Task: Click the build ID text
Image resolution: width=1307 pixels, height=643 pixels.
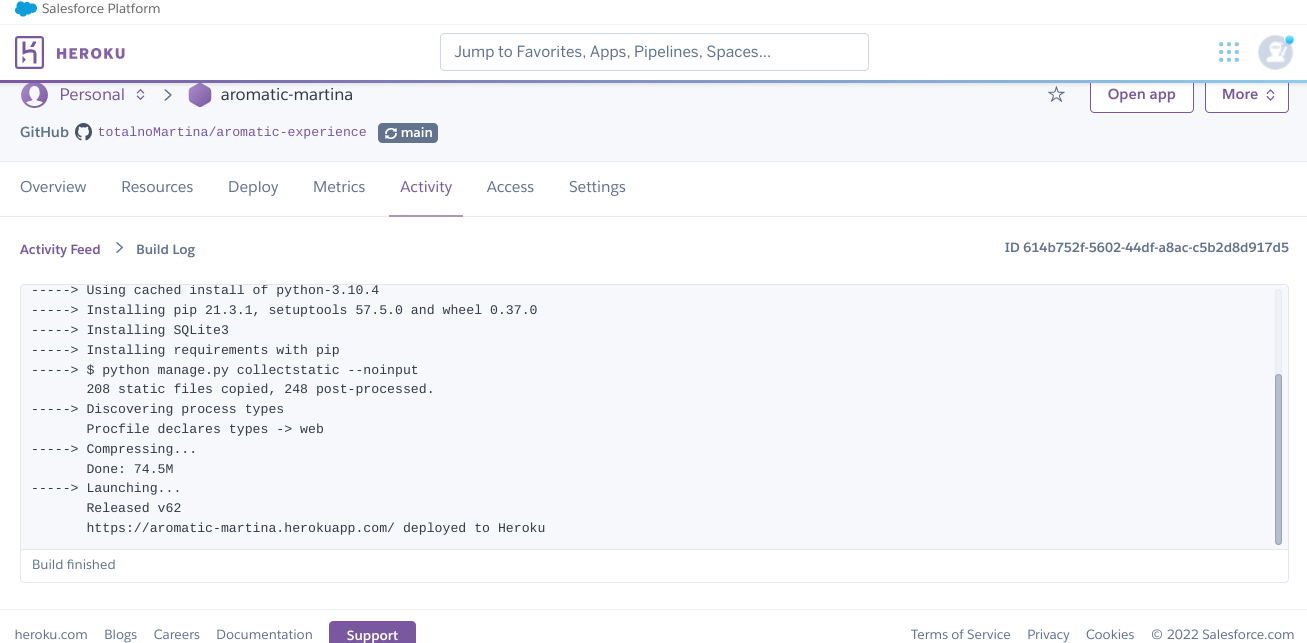Action: click(1146, 248)
